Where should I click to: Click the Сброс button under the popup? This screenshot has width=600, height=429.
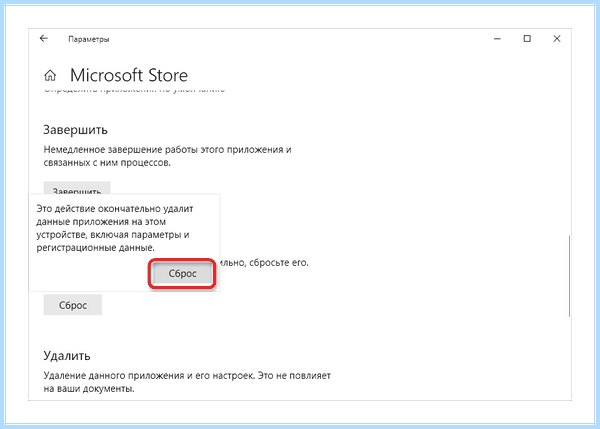[x=73, y=305]
